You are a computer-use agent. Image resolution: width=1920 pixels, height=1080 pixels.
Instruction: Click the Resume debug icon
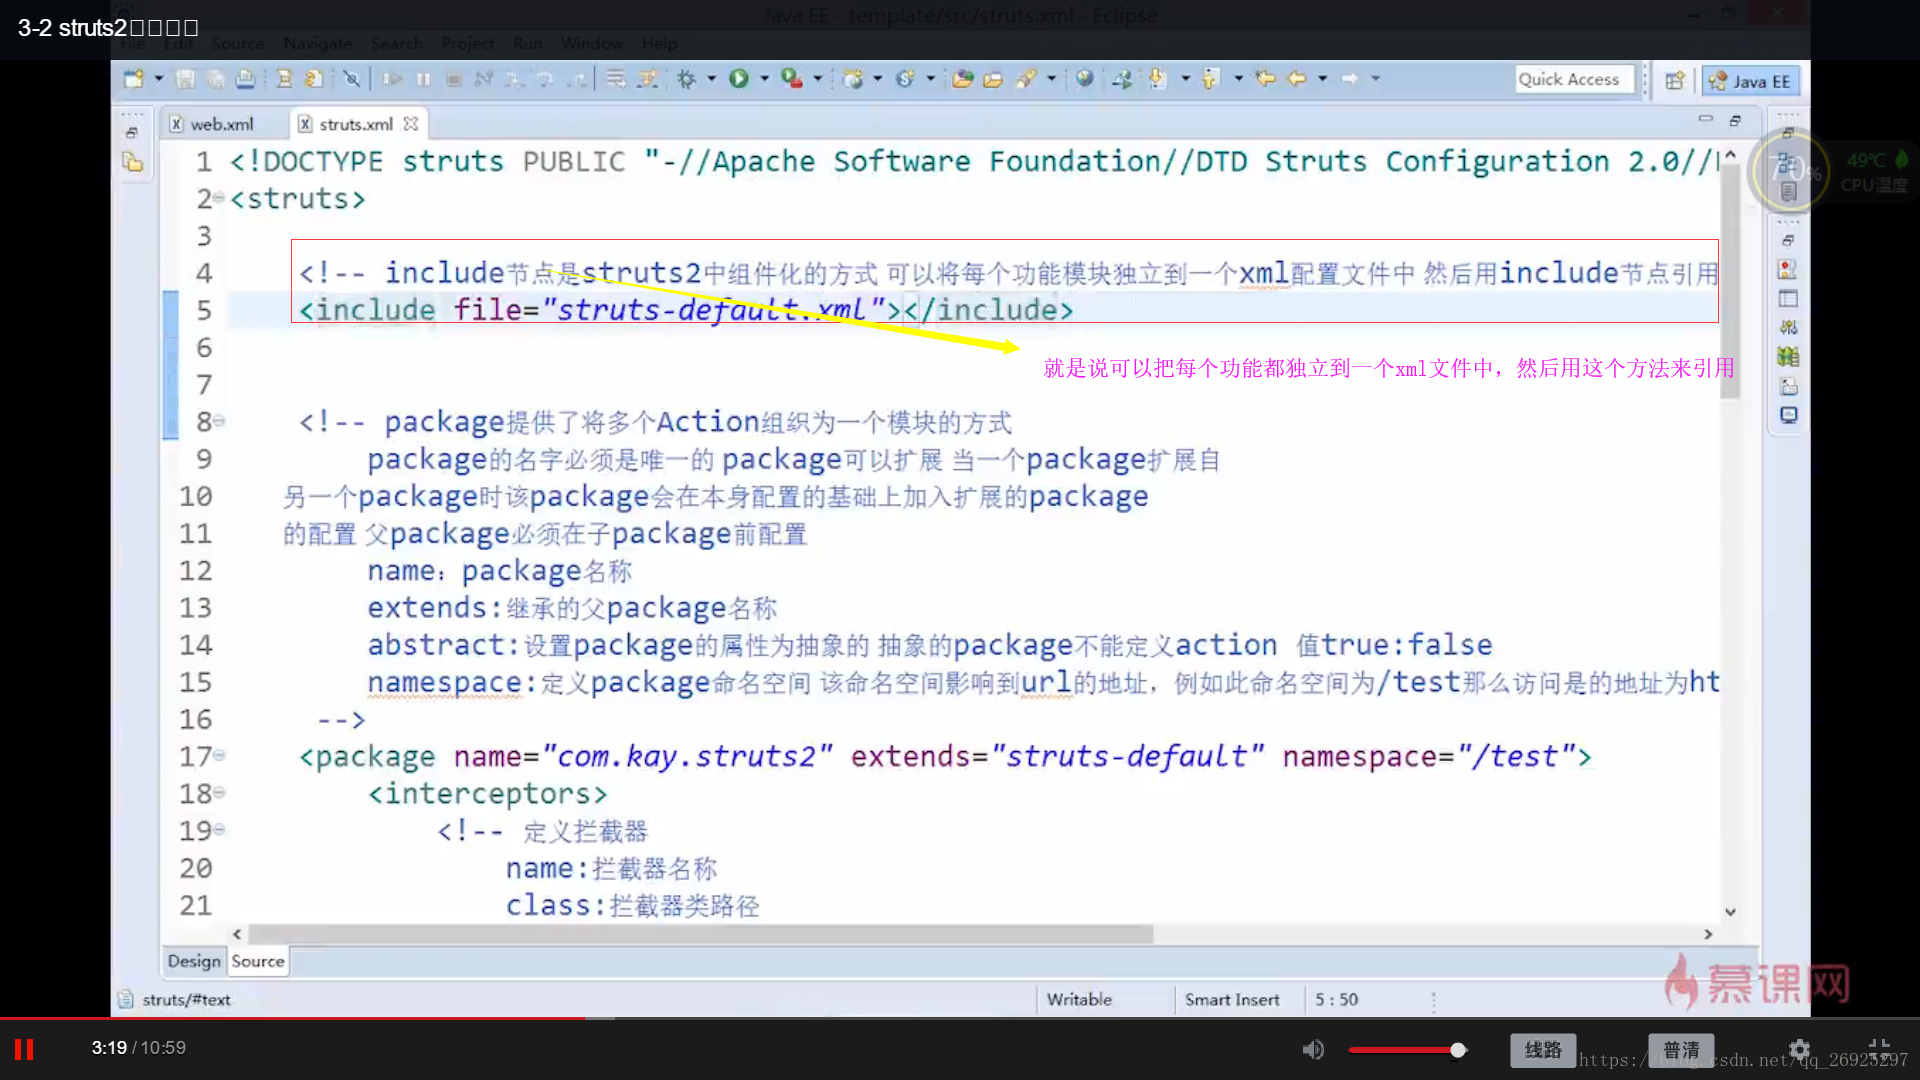[392, 79]
